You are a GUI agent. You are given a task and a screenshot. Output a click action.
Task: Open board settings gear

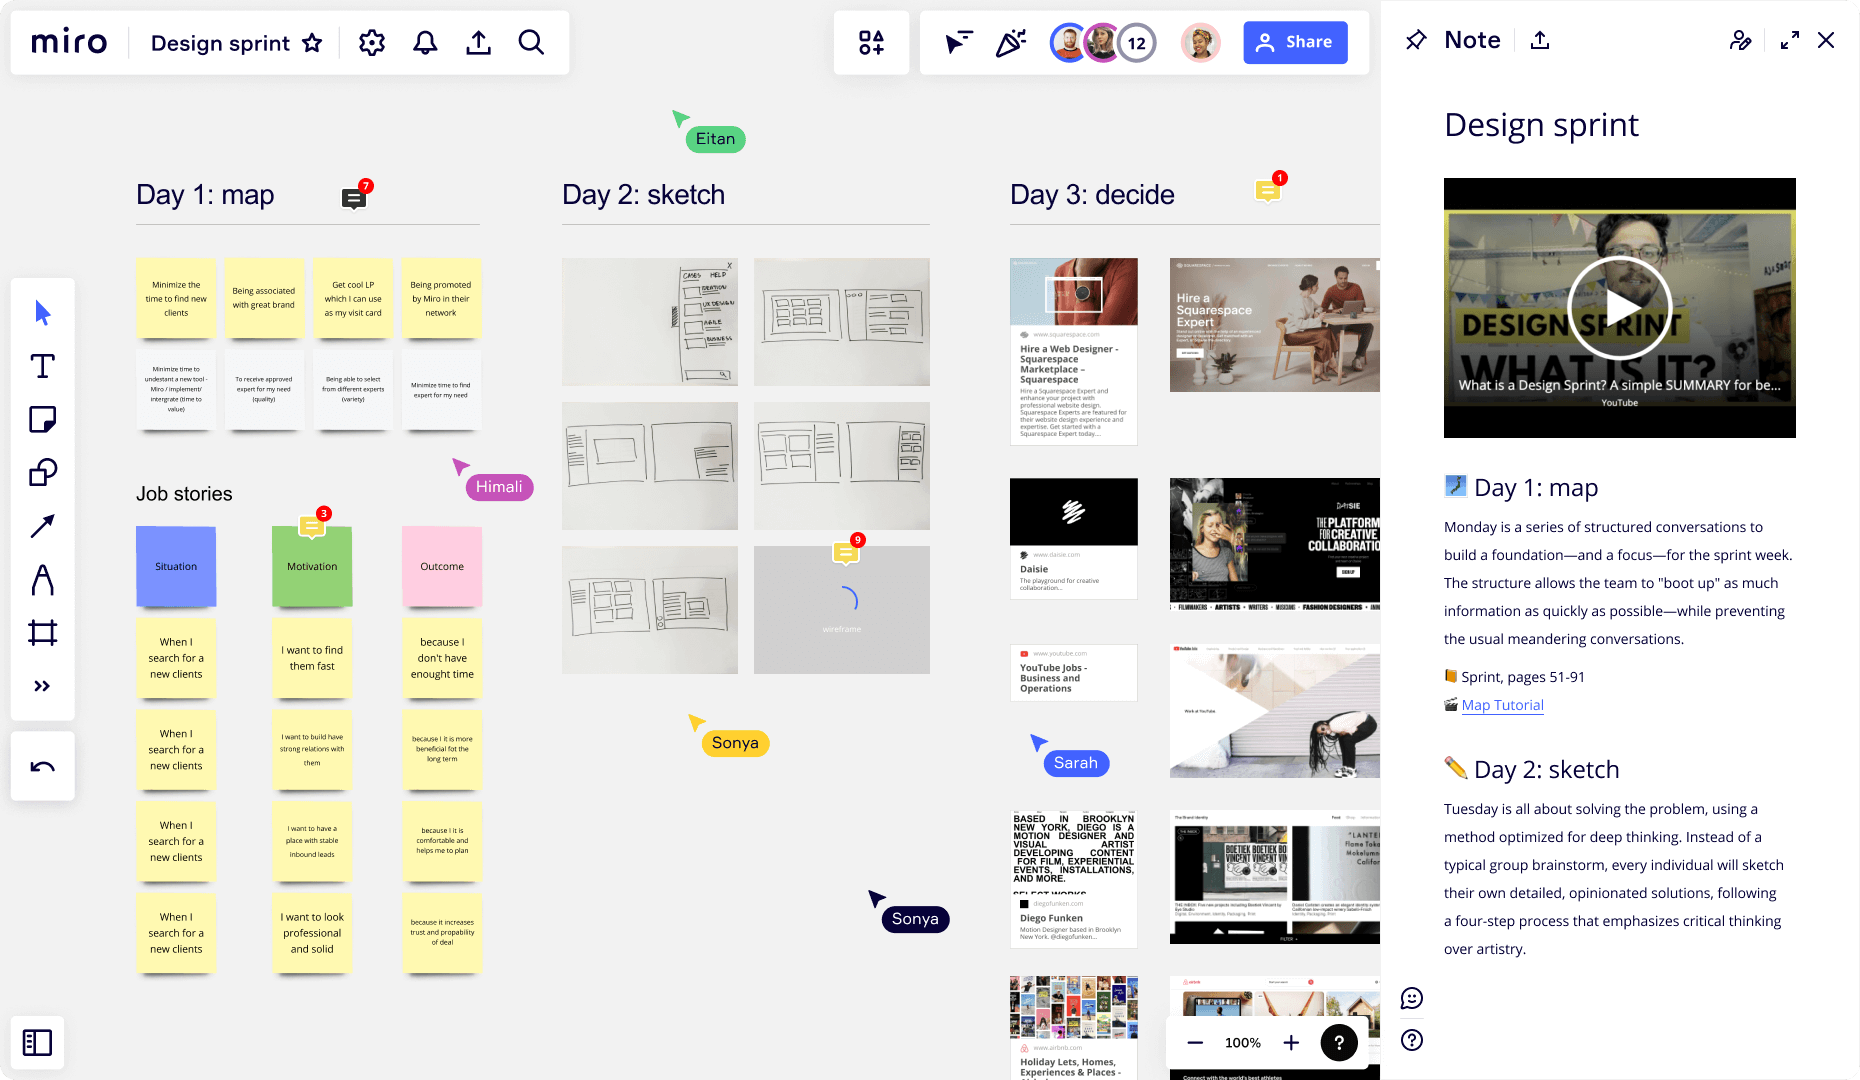[371, 42]
